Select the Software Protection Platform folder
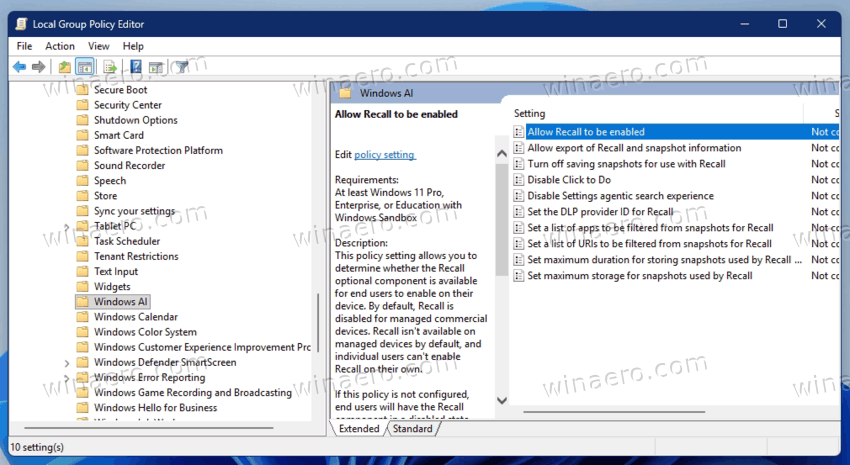 click(x=158, y=151)
